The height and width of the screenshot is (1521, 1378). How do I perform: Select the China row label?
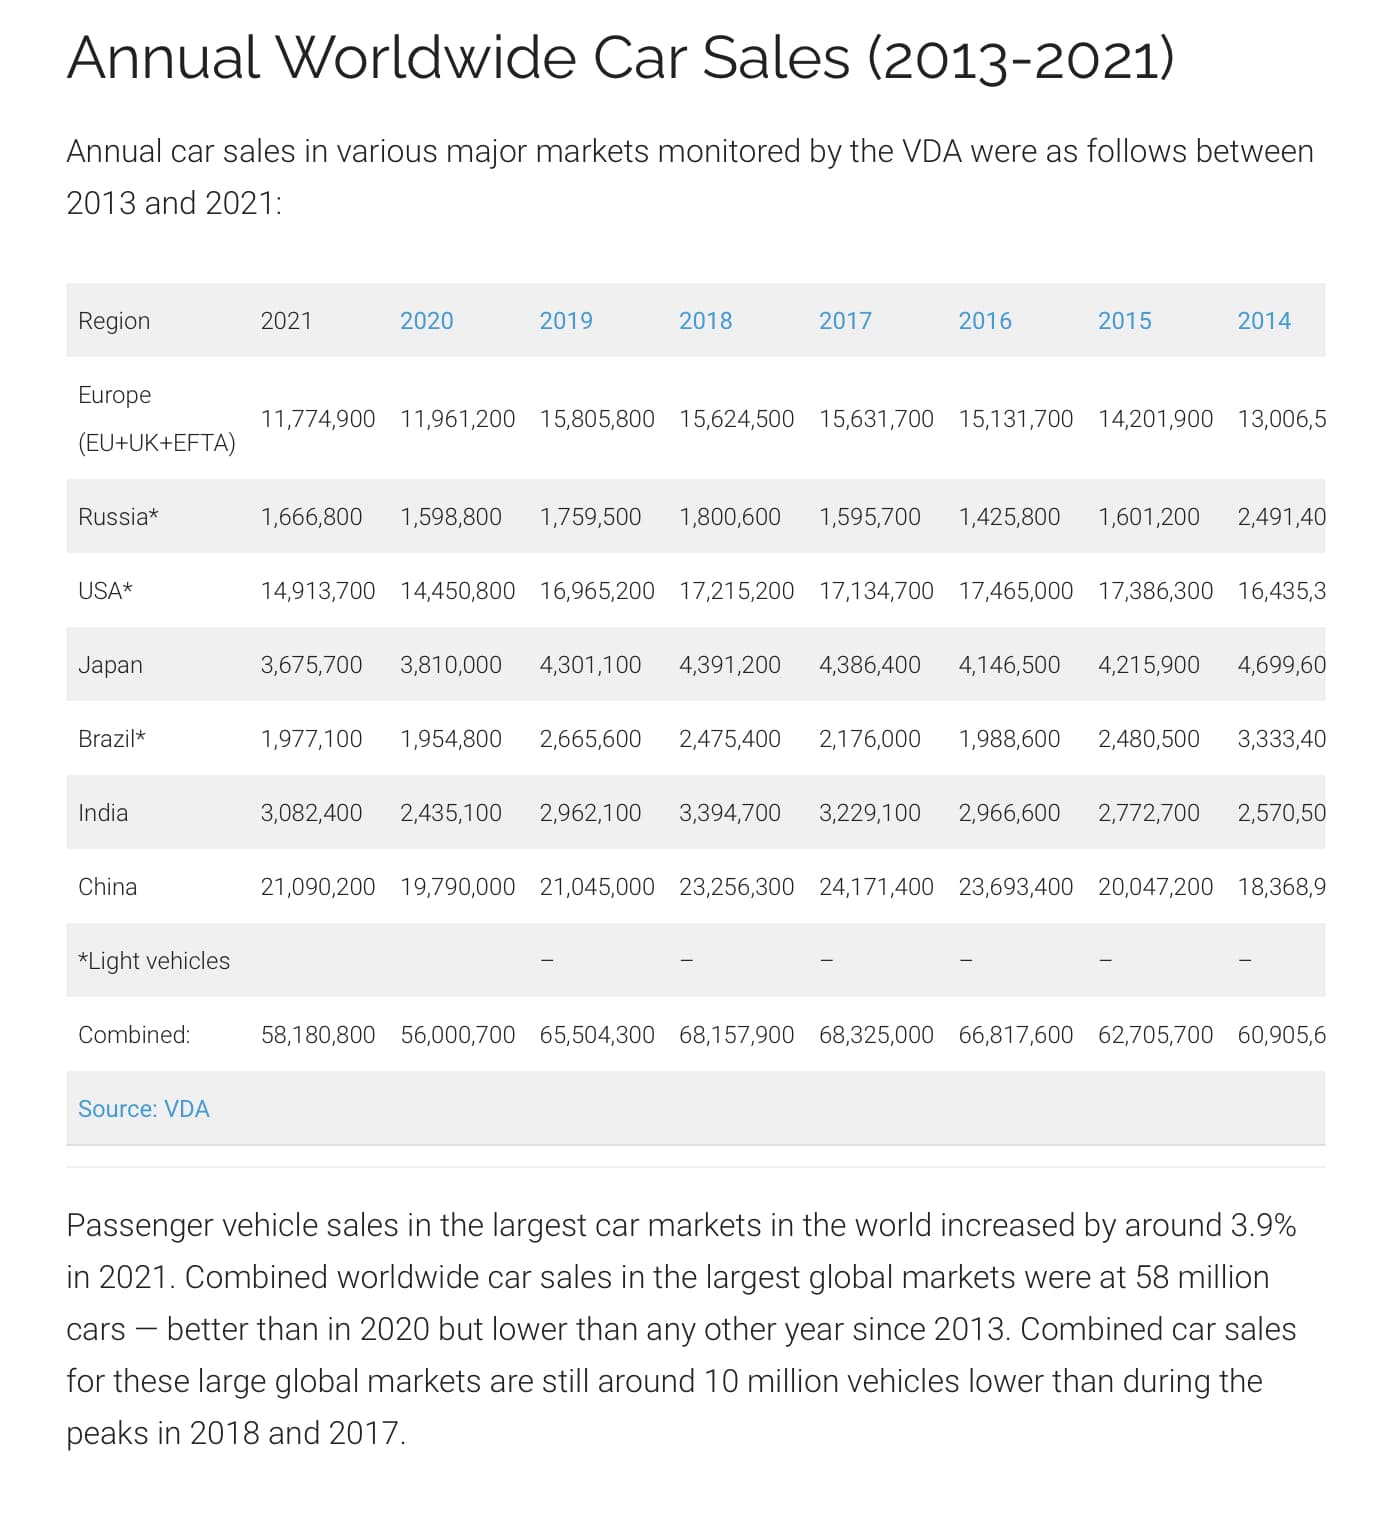tap(107, 887)
